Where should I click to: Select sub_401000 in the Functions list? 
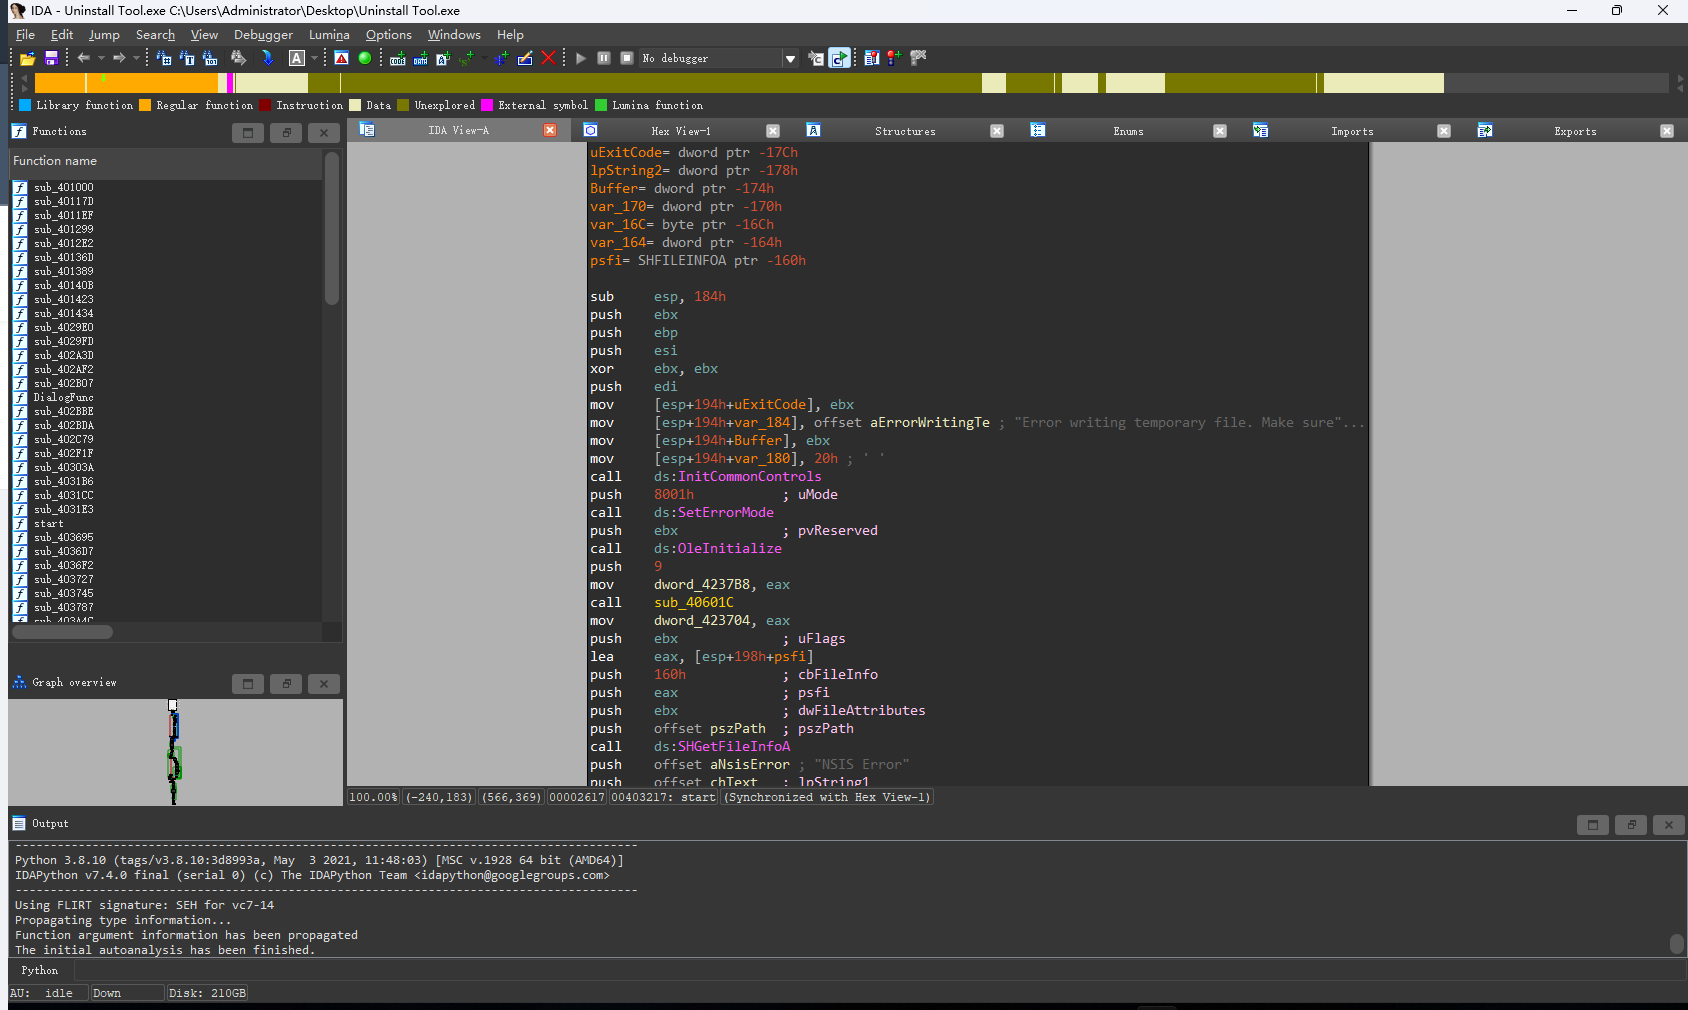pos(64,188)
